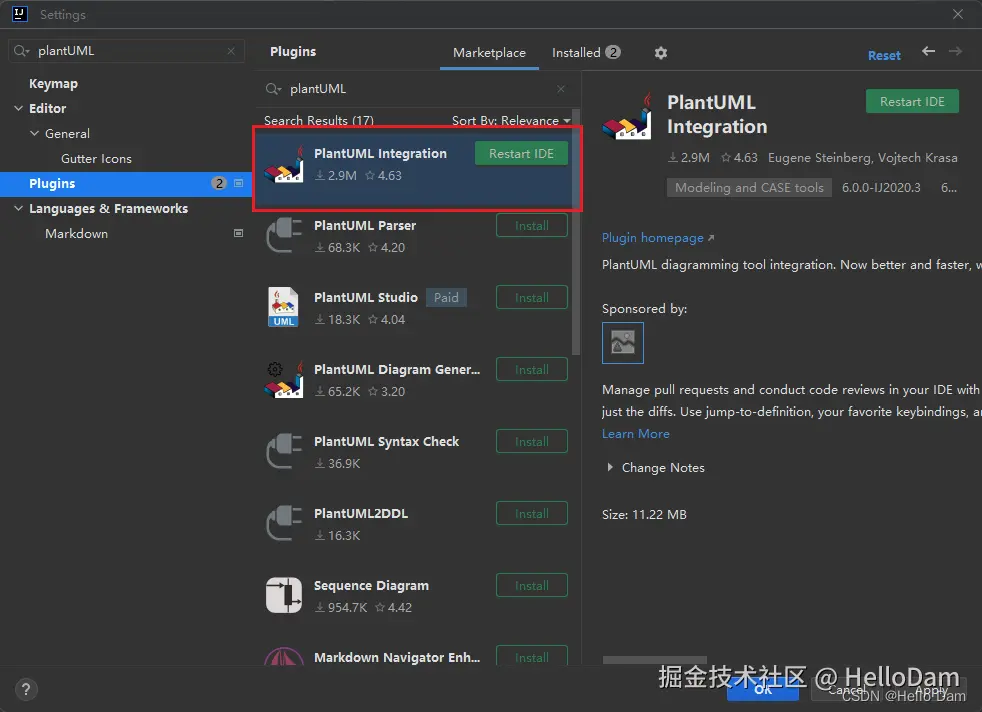
Task: Switch to the Installed tab
Action: click(586, 53)
